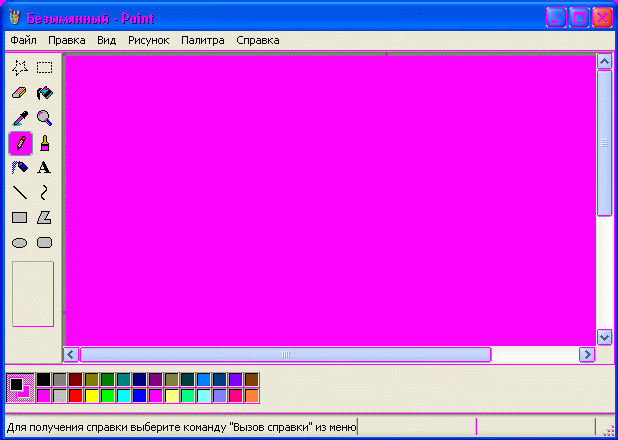Select the Curve tool
Image resolution: width=618 pixels, height=440 pixels.
(x=44, y=193)
